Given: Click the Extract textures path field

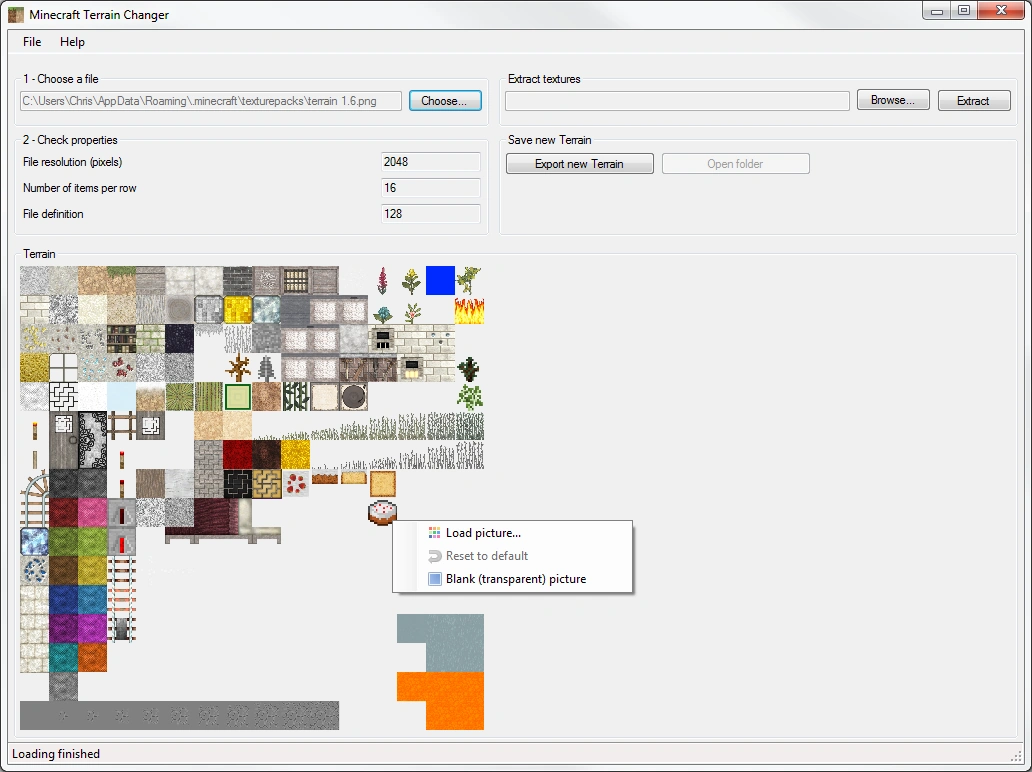Looking at the screenshot, I should [x=677, y=101].
